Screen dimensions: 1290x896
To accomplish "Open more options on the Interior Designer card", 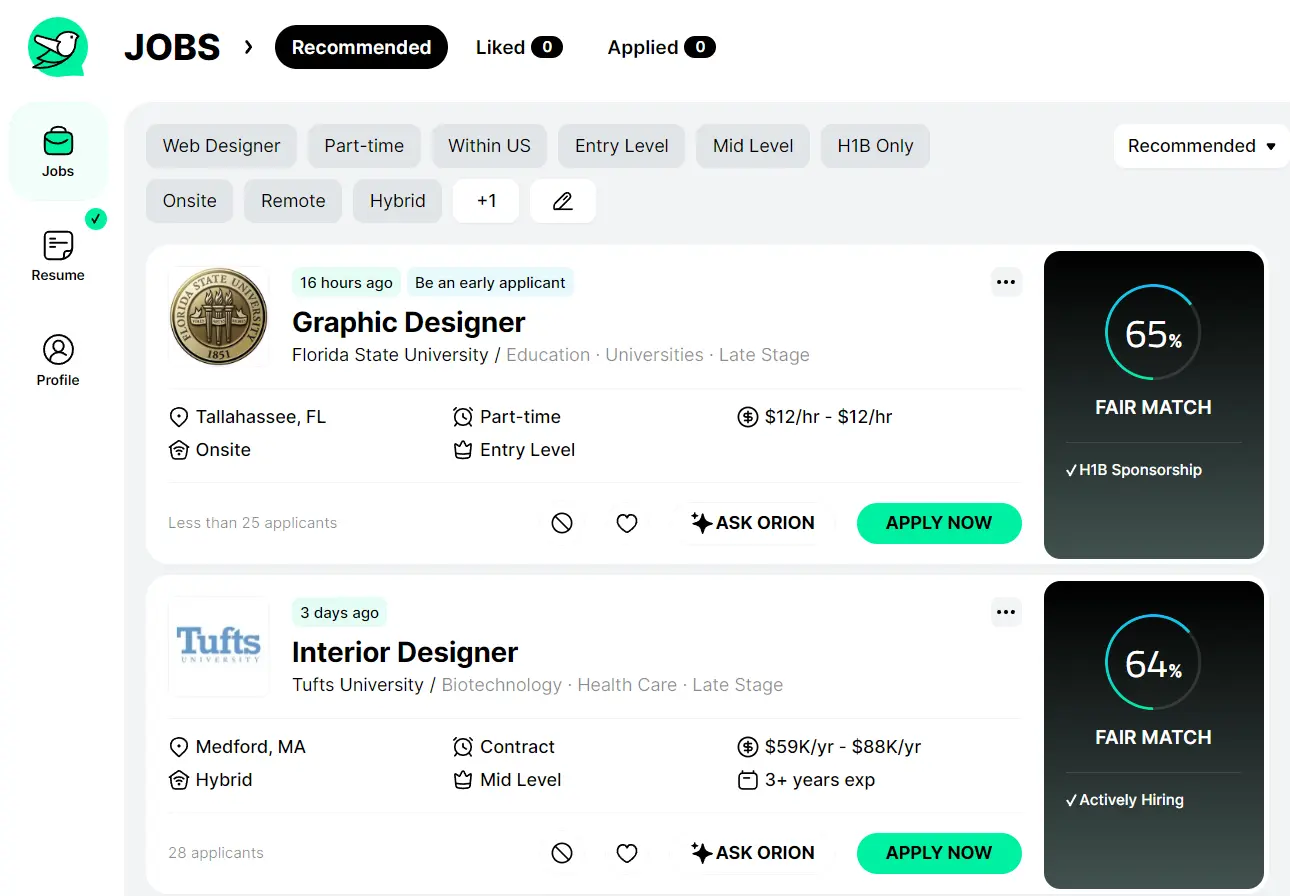I will (1006, 612).
